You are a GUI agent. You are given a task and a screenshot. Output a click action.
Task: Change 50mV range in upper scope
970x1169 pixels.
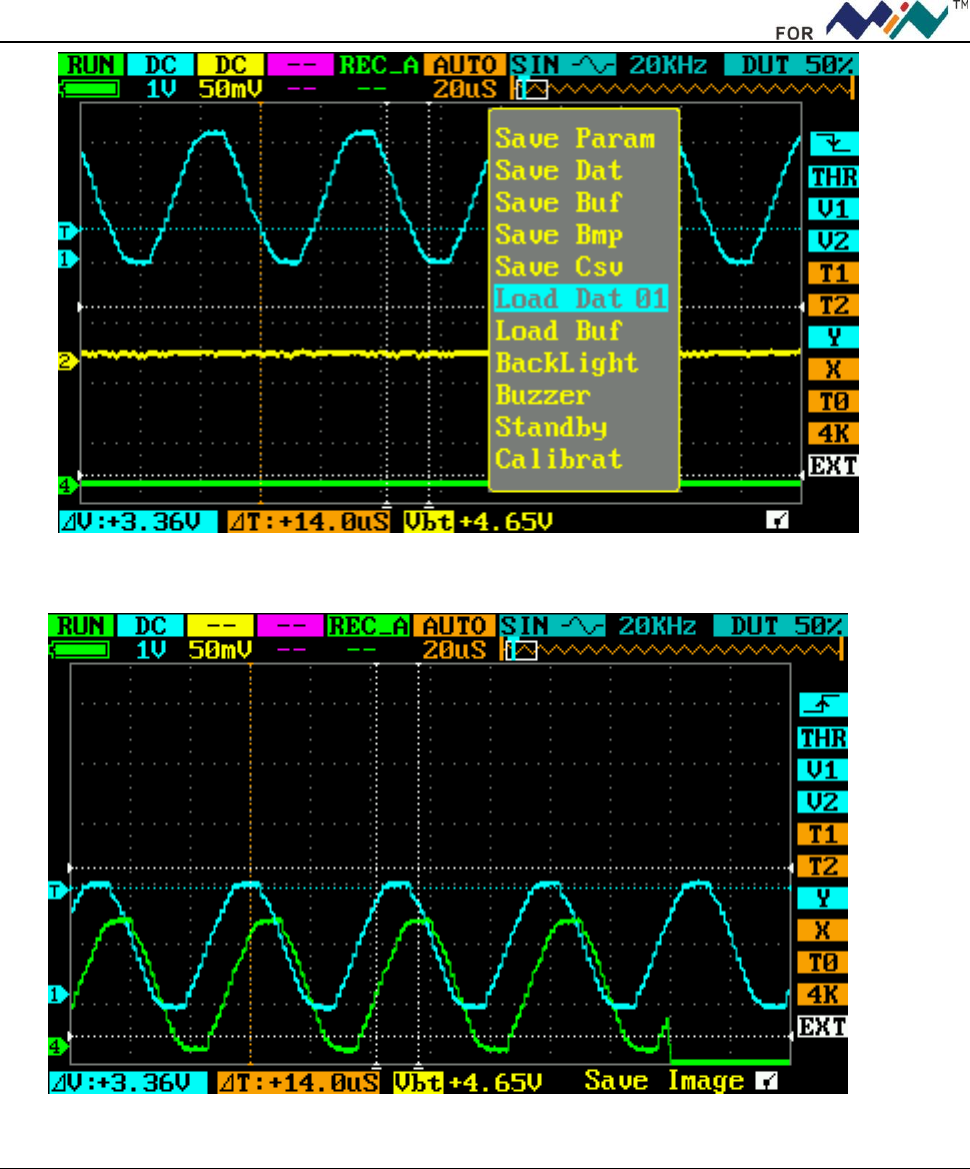coord(231,89)
